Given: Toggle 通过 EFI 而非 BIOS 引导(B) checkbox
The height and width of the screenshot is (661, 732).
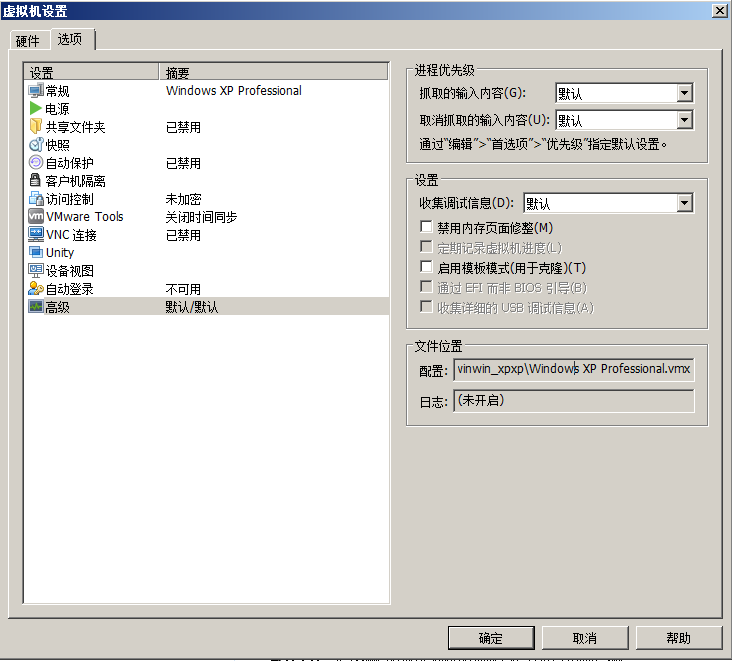Looking at the screenshot, I should point(426,287).
